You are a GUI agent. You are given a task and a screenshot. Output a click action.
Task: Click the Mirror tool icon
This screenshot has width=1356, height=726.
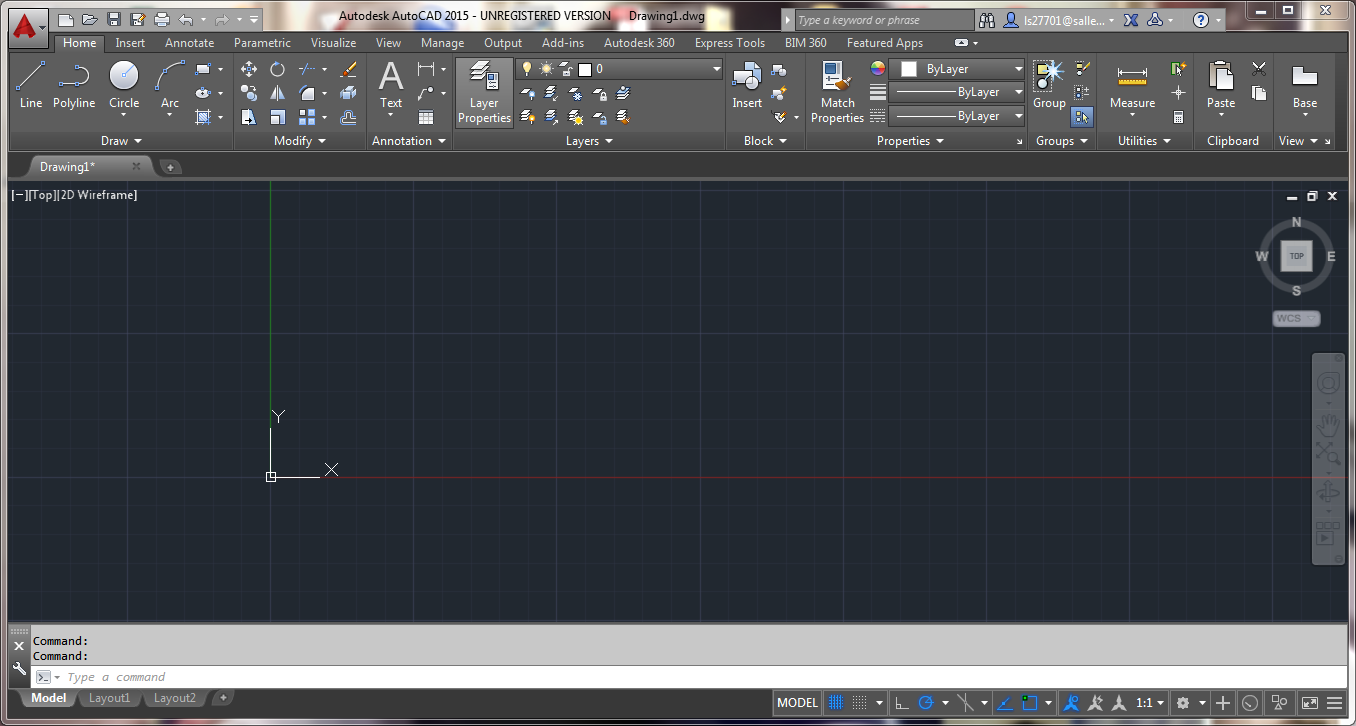(x=277, y=93)
